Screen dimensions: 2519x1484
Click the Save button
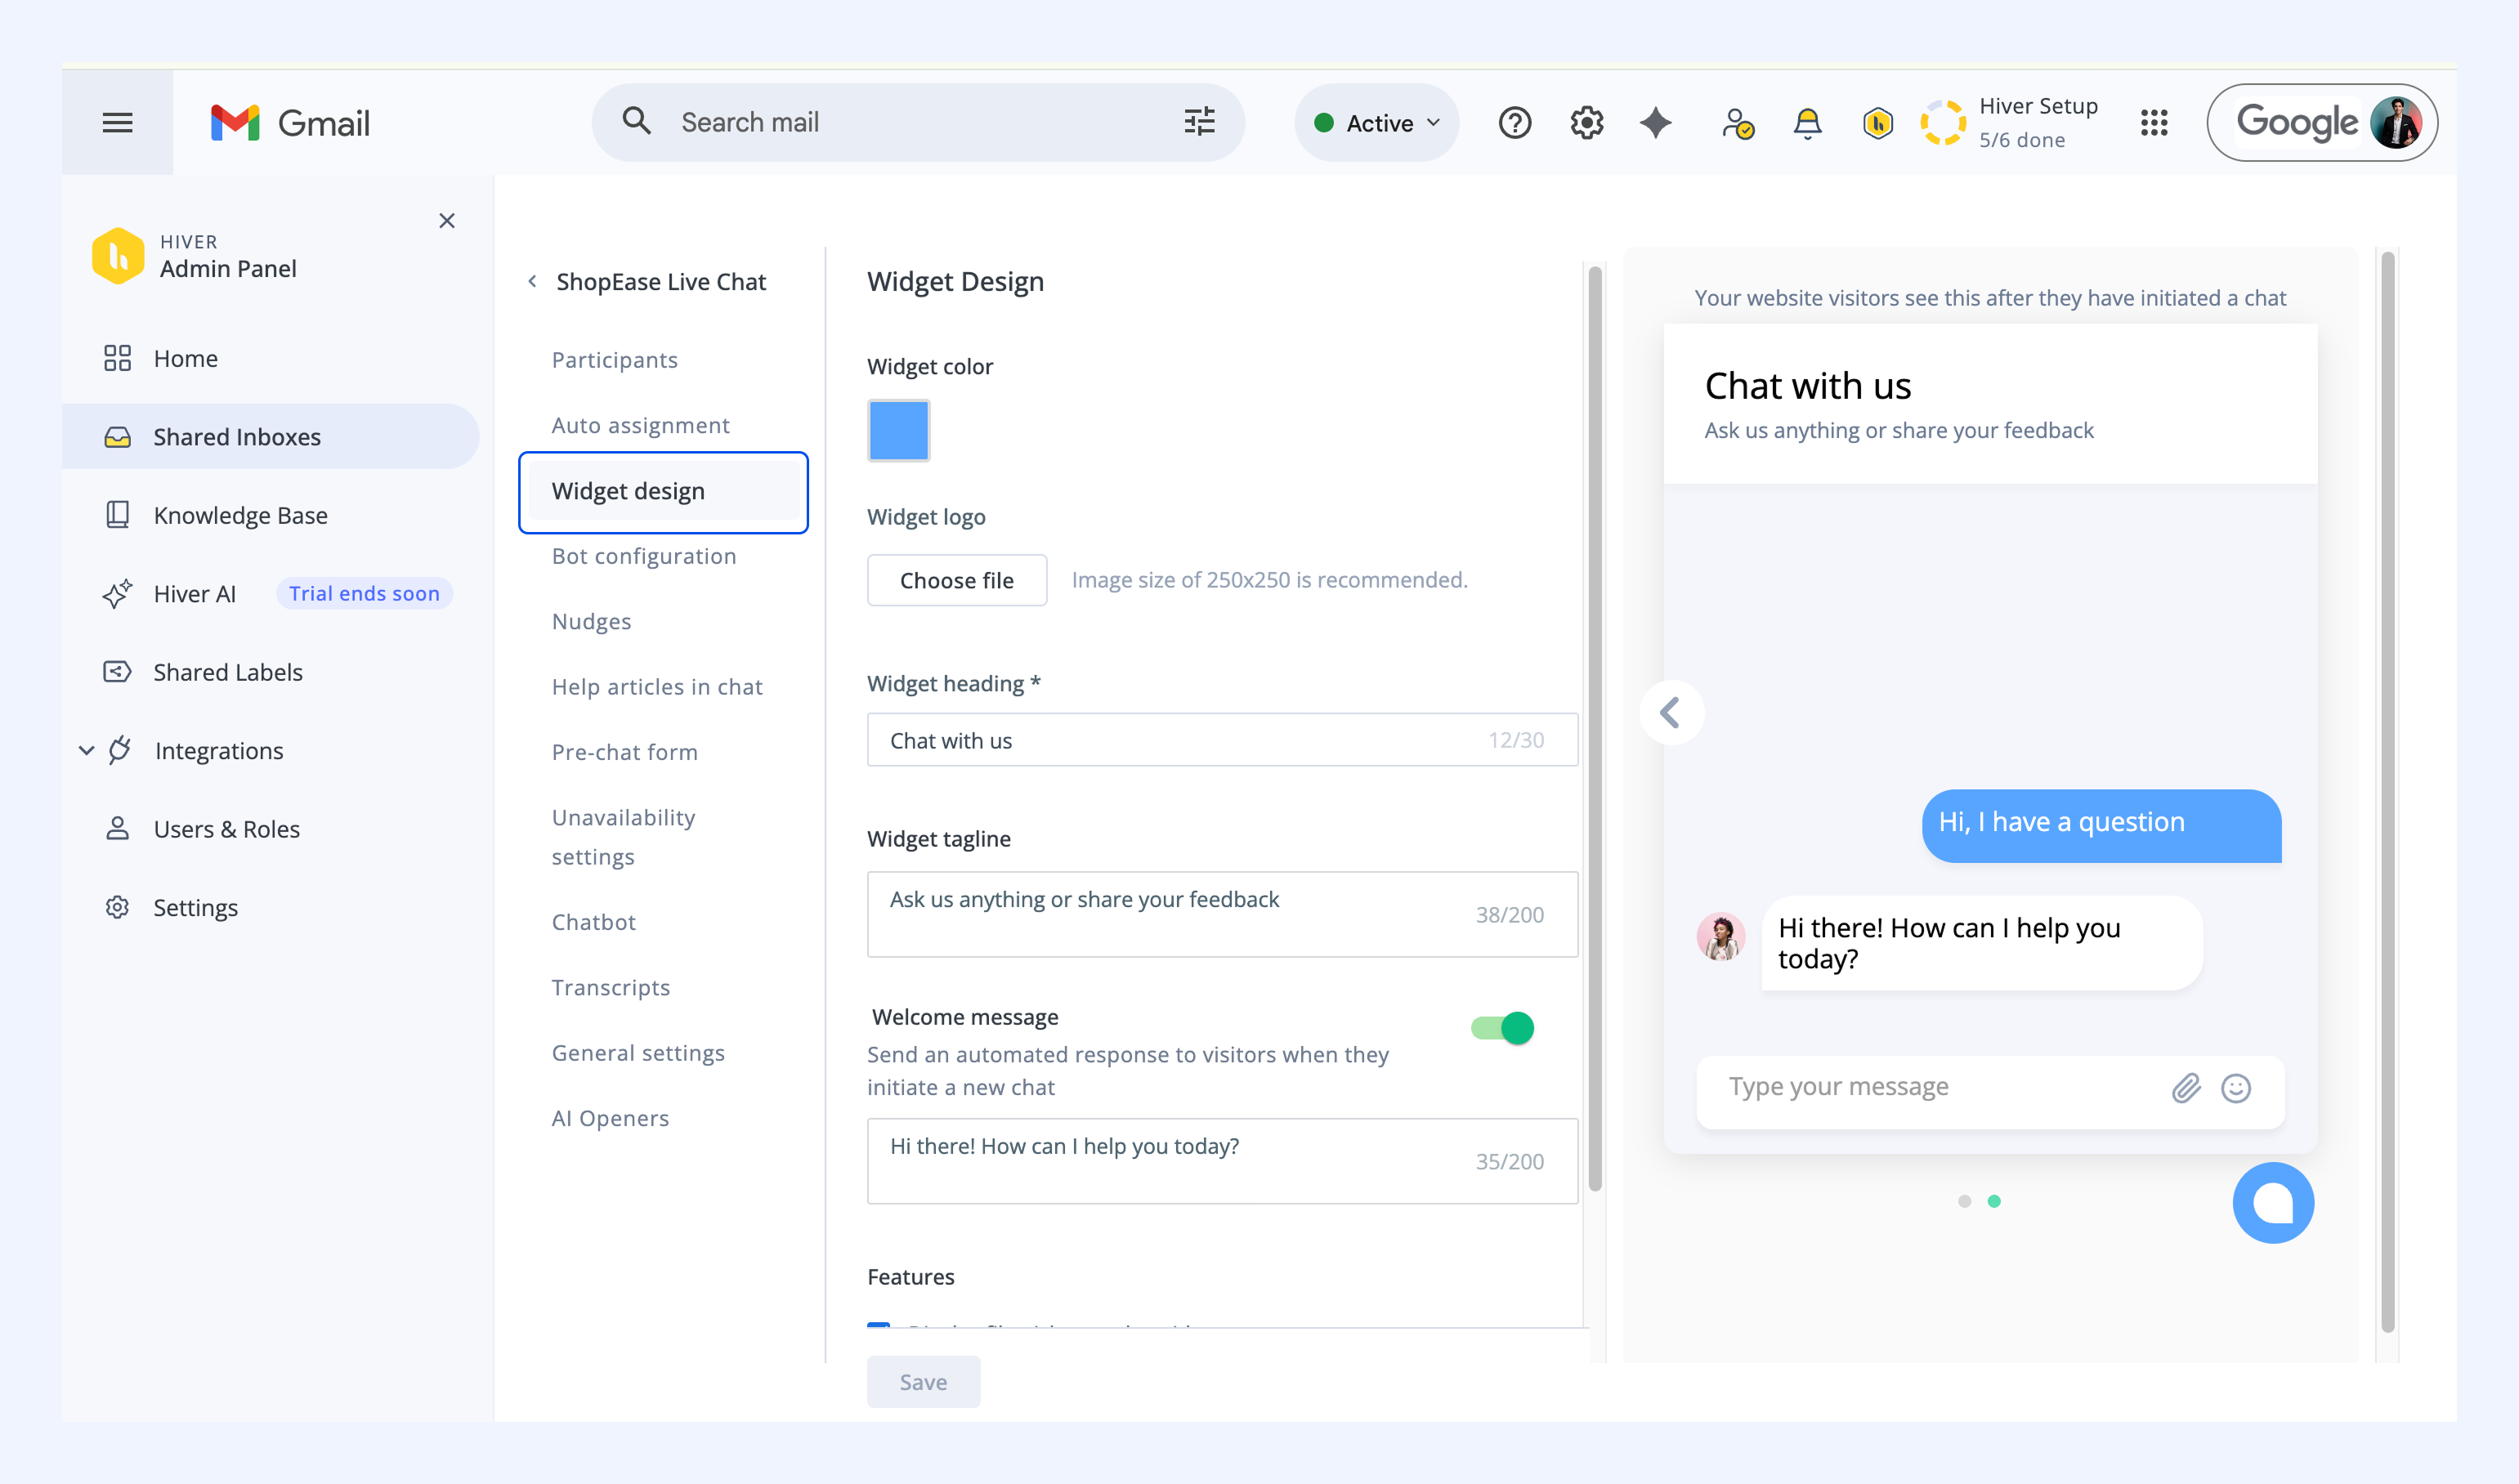[x=923, y=1382]
